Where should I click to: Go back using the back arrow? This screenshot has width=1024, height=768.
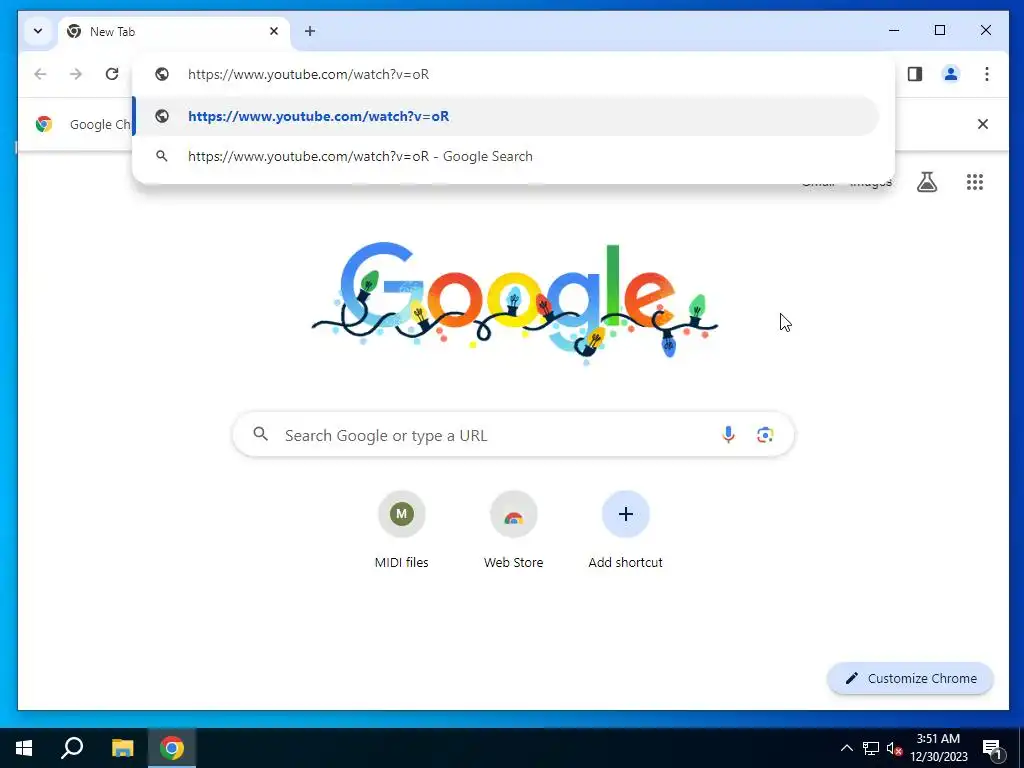[40, 74]
